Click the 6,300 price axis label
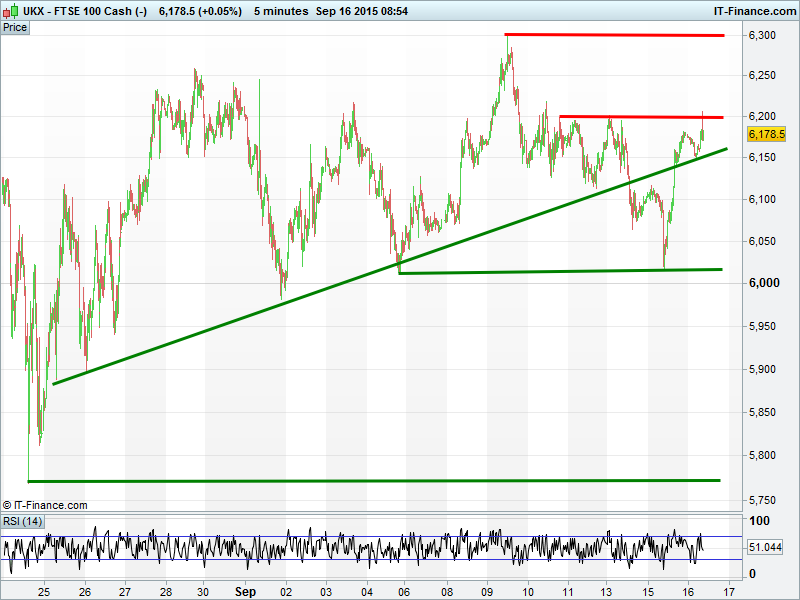 (762, 35)
